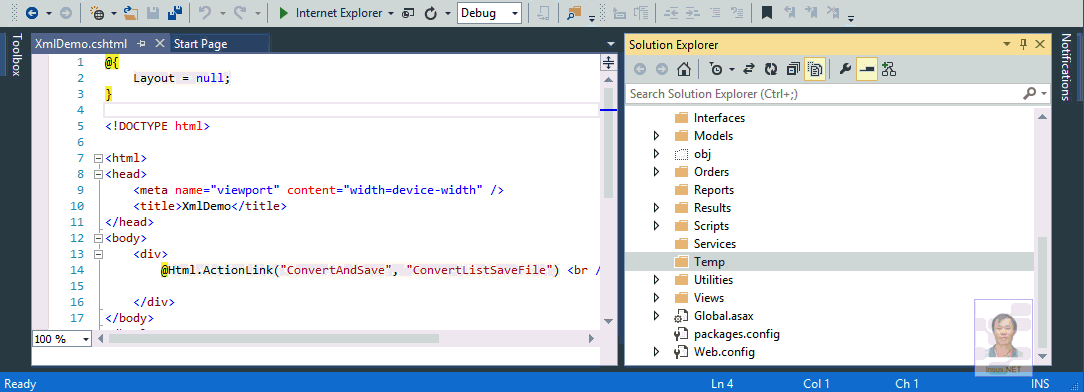This screenshot has height=392, width=1084.
Task: Expand the Global.asax node
Action: click(x=657, y=315)
